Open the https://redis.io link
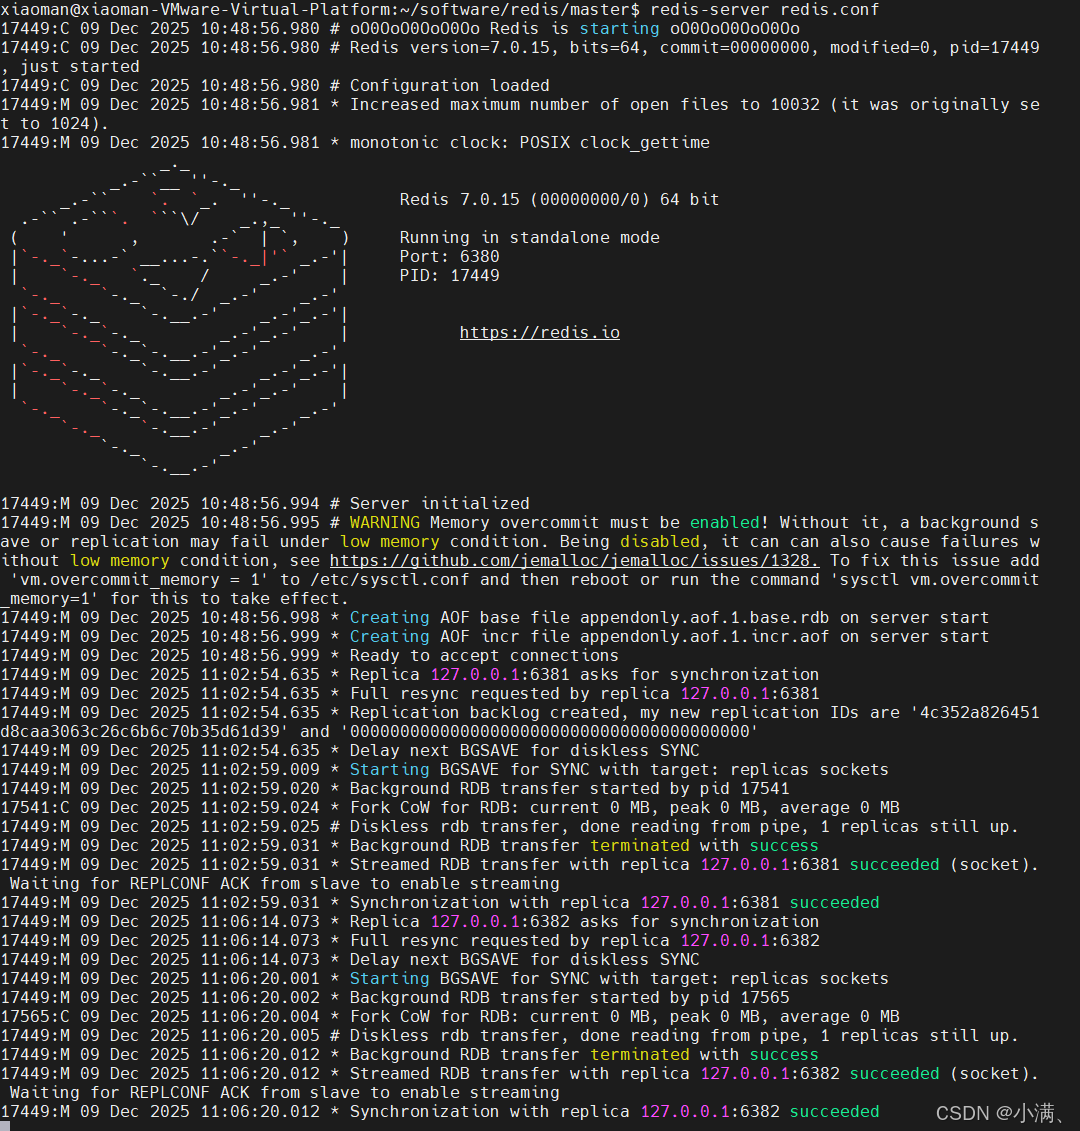 click(x=540, y=333)
